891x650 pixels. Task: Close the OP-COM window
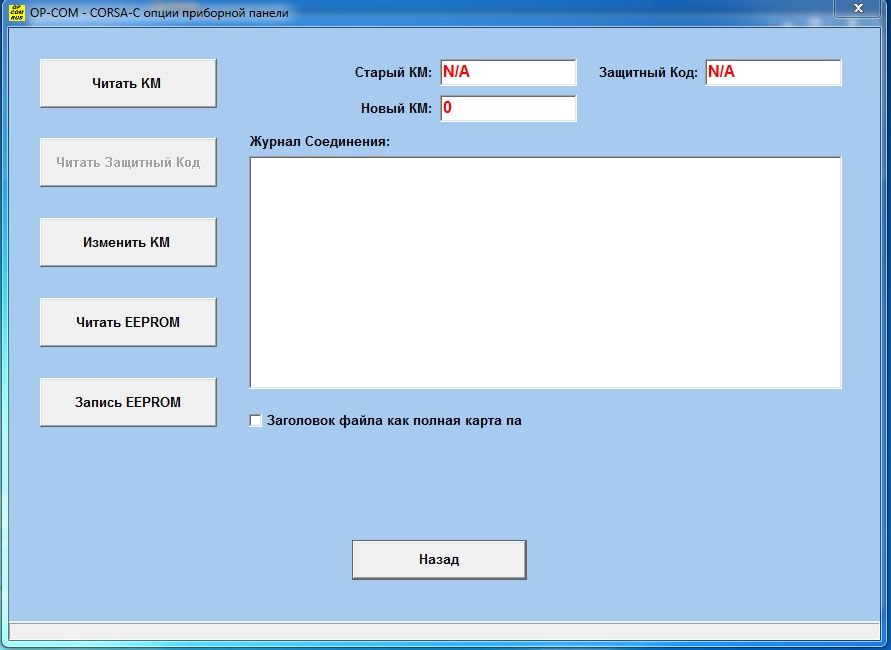(x=858, y=8)
